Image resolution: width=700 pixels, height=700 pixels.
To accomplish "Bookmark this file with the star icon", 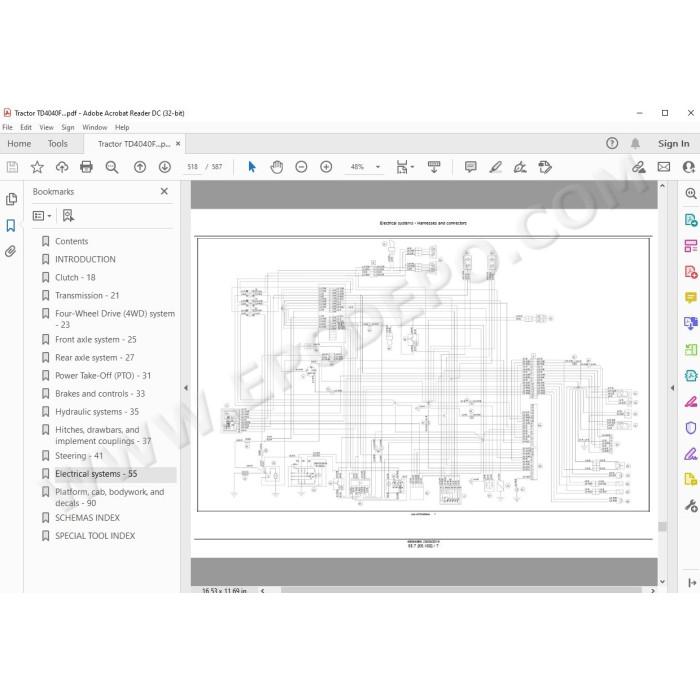I will coord(37,167).
